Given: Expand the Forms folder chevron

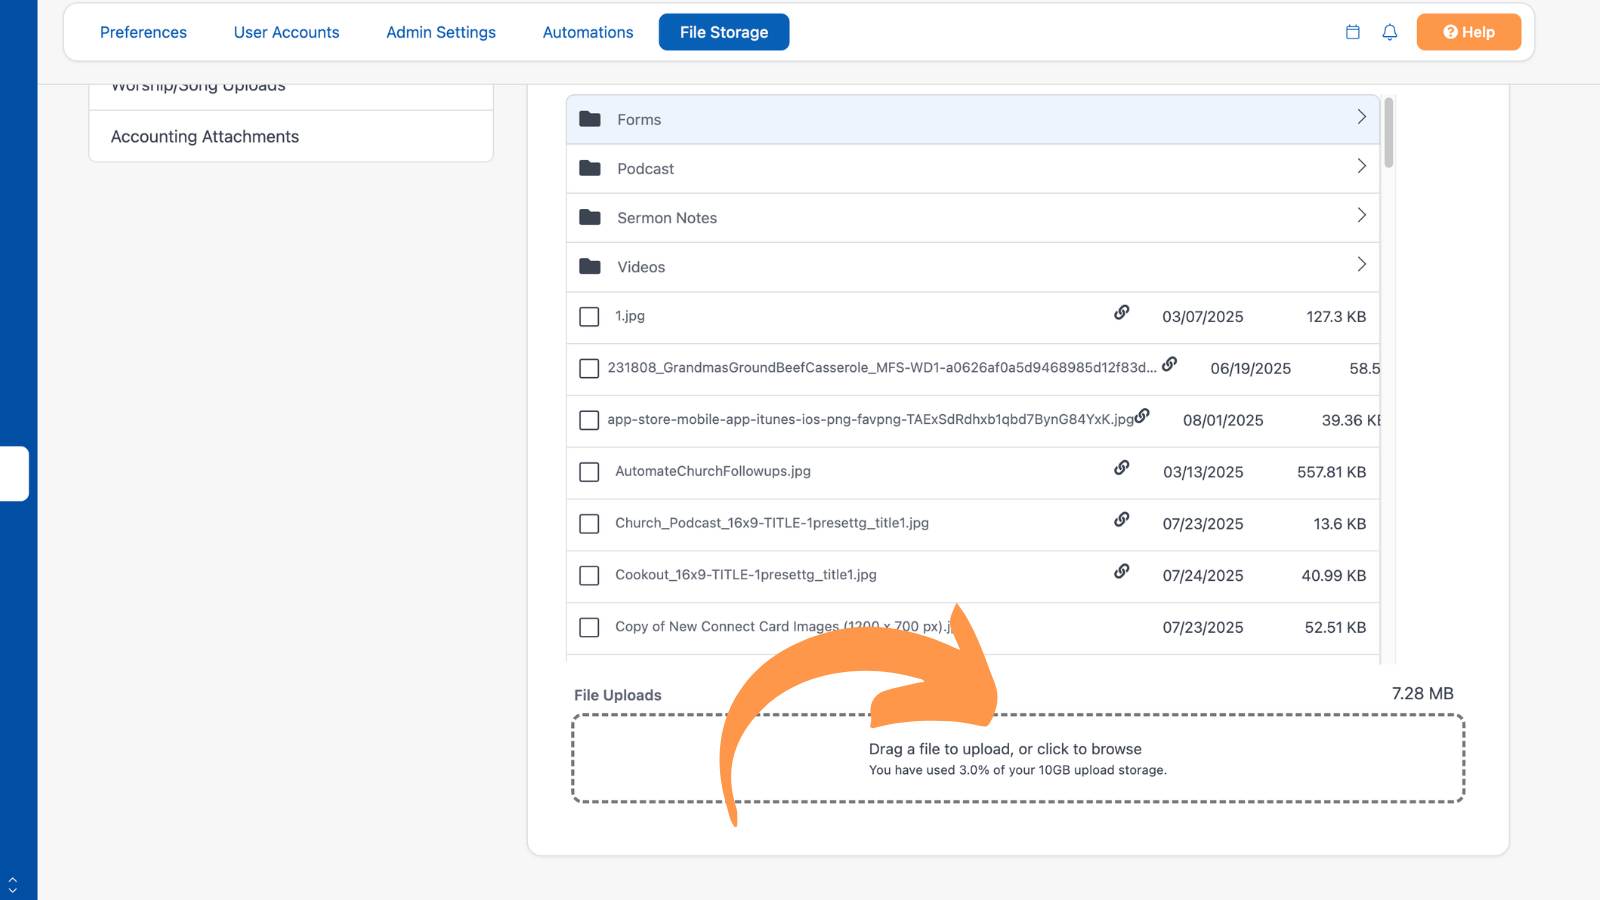Looking at the screenshot, I should click(x=1361, y=117).
